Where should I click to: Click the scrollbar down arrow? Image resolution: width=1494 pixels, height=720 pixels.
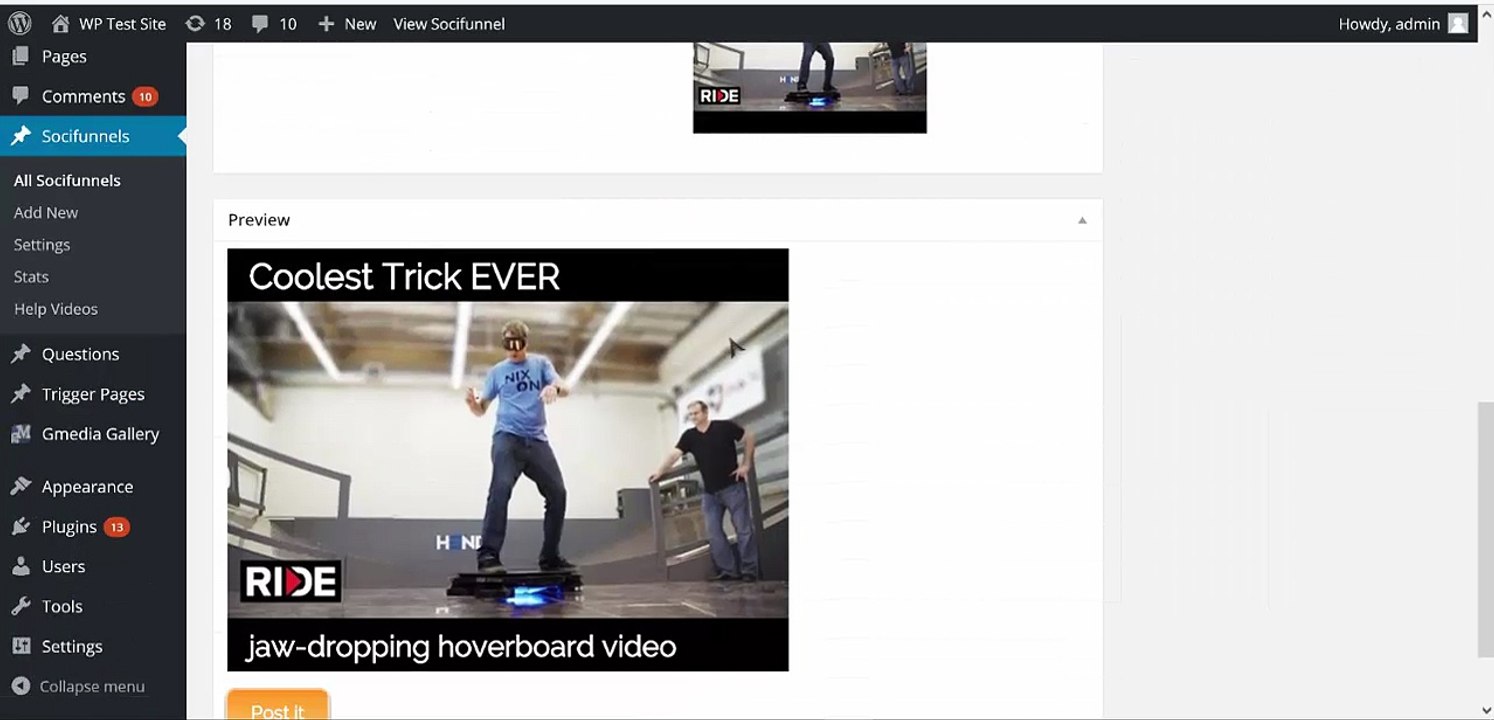[x=1485, y=710]
